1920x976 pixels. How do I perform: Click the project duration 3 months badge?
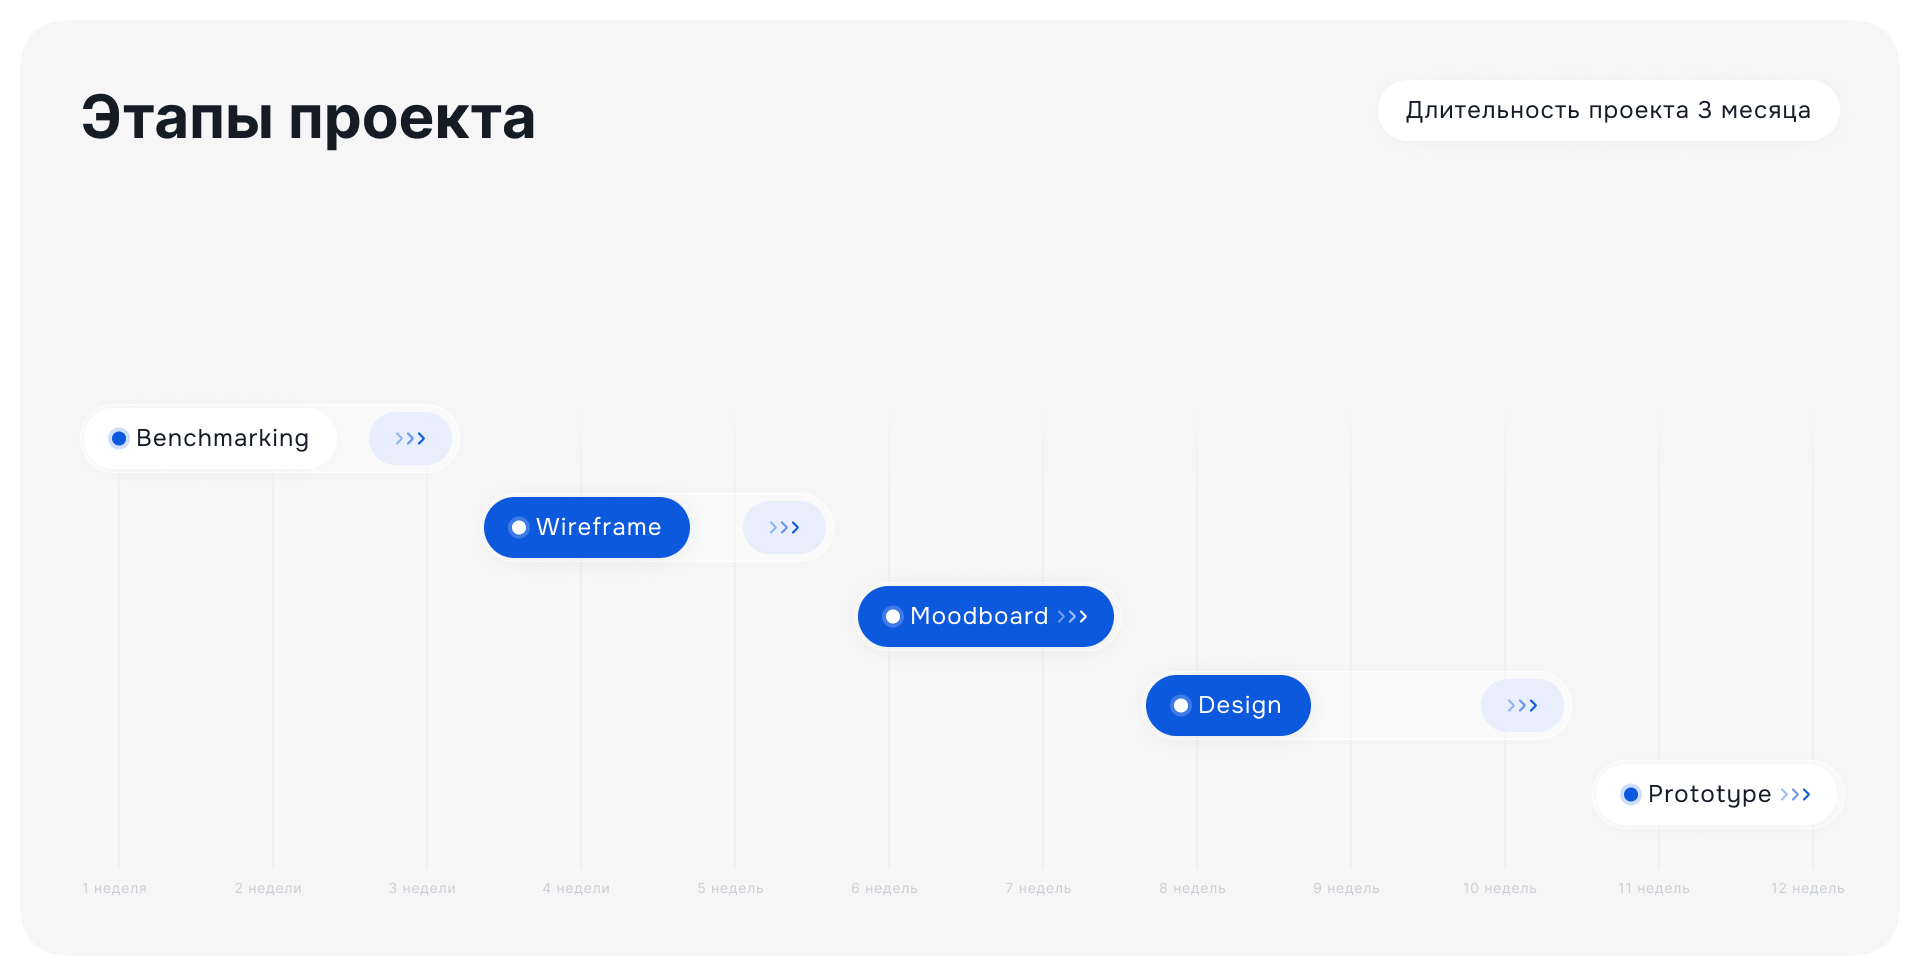(1608, 111)
